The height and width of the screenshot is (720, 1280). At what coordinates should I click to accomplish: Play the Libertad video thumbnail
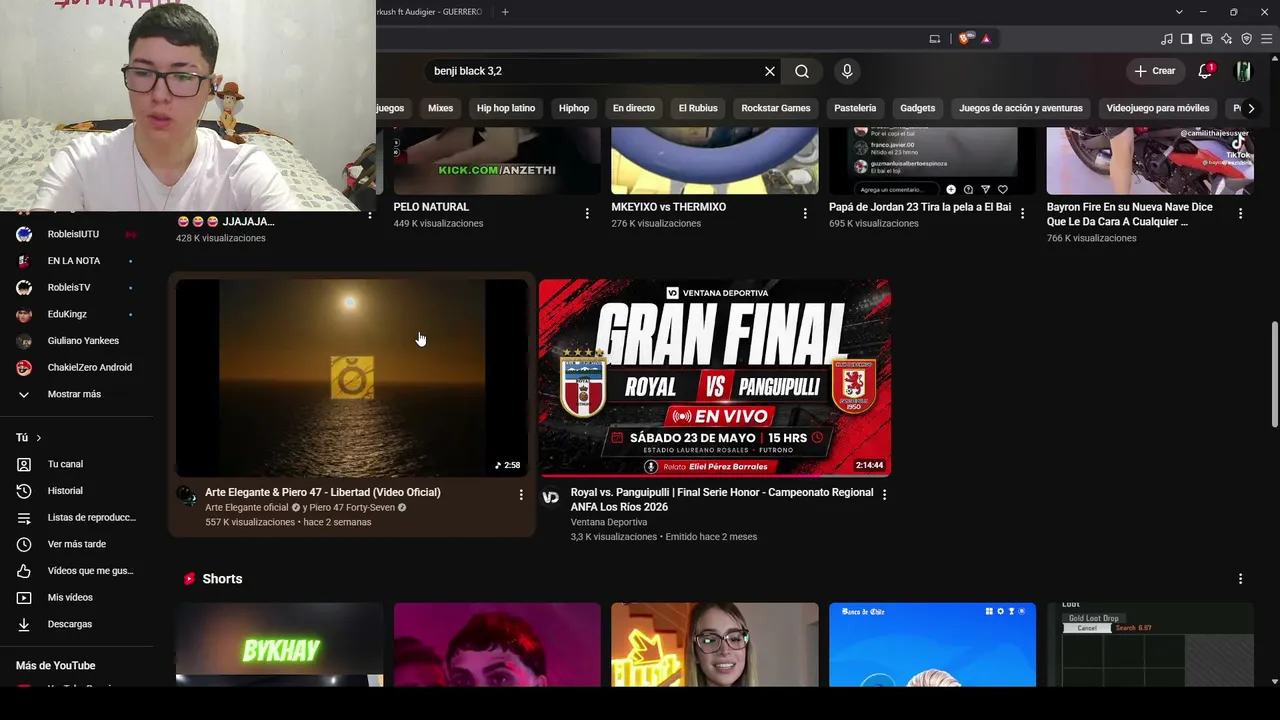[x=352, y=377]
